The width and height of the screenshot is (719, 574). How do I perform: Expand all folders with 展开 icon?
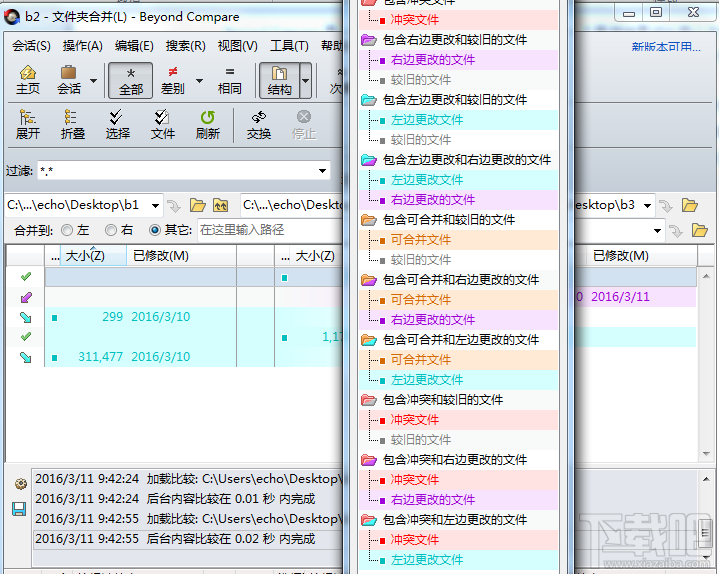pos(28,124)
